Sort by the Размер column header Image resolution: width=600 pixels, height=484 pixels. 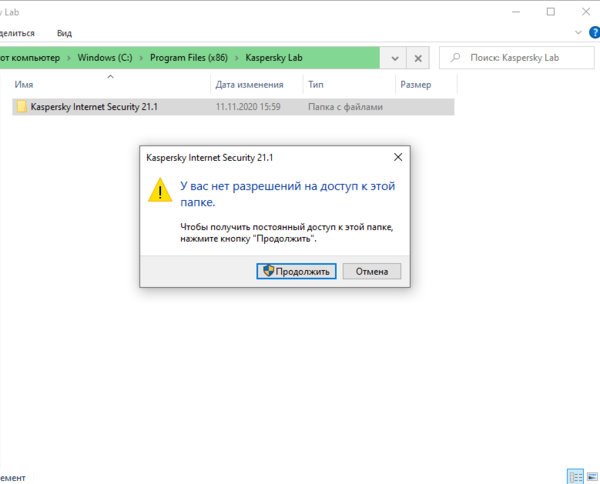click(416, 85)
